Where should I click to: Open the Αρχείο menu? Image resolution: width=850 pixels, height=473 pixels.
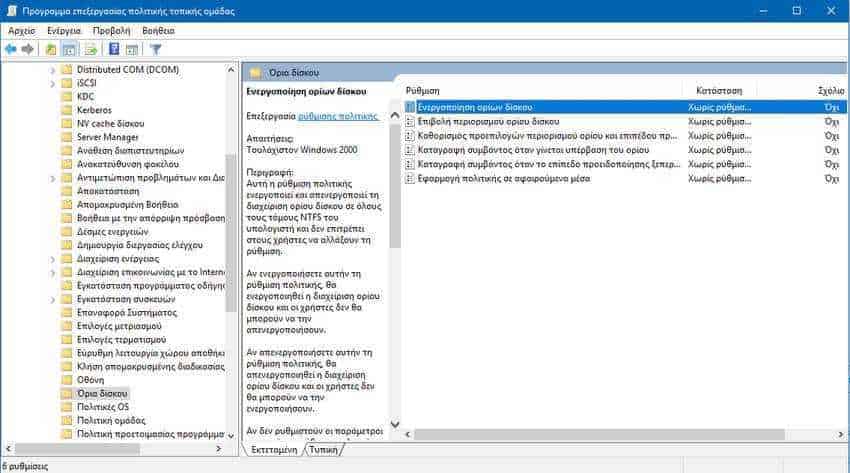click(22, 31)
